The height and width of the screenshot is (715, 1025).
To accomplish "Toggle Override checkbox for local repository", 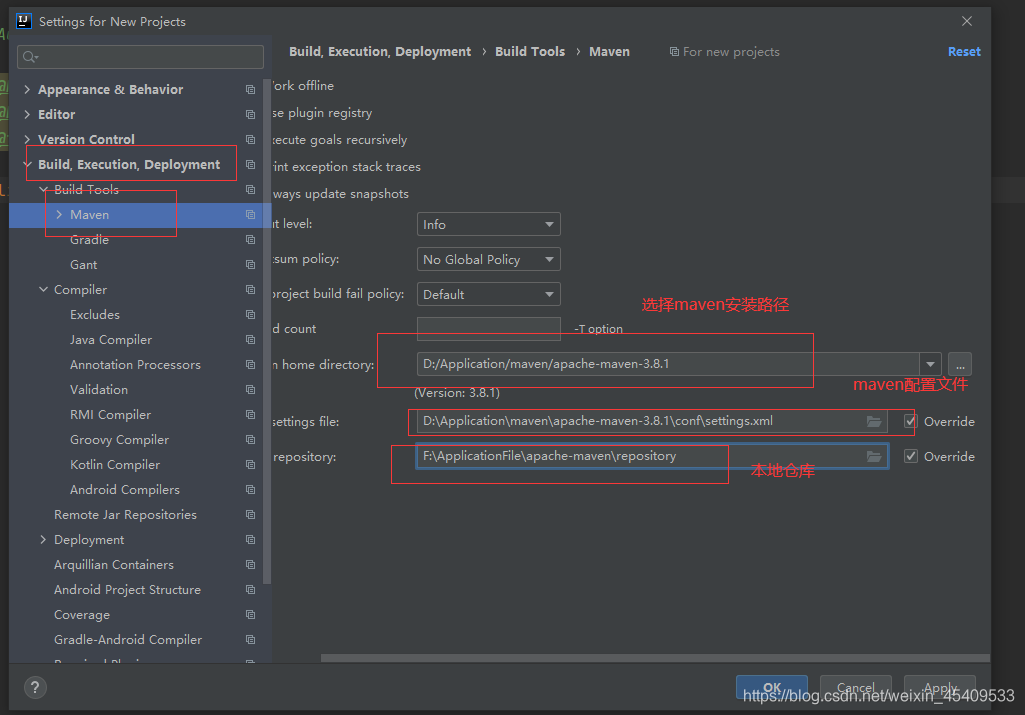I will pos(911,456).
